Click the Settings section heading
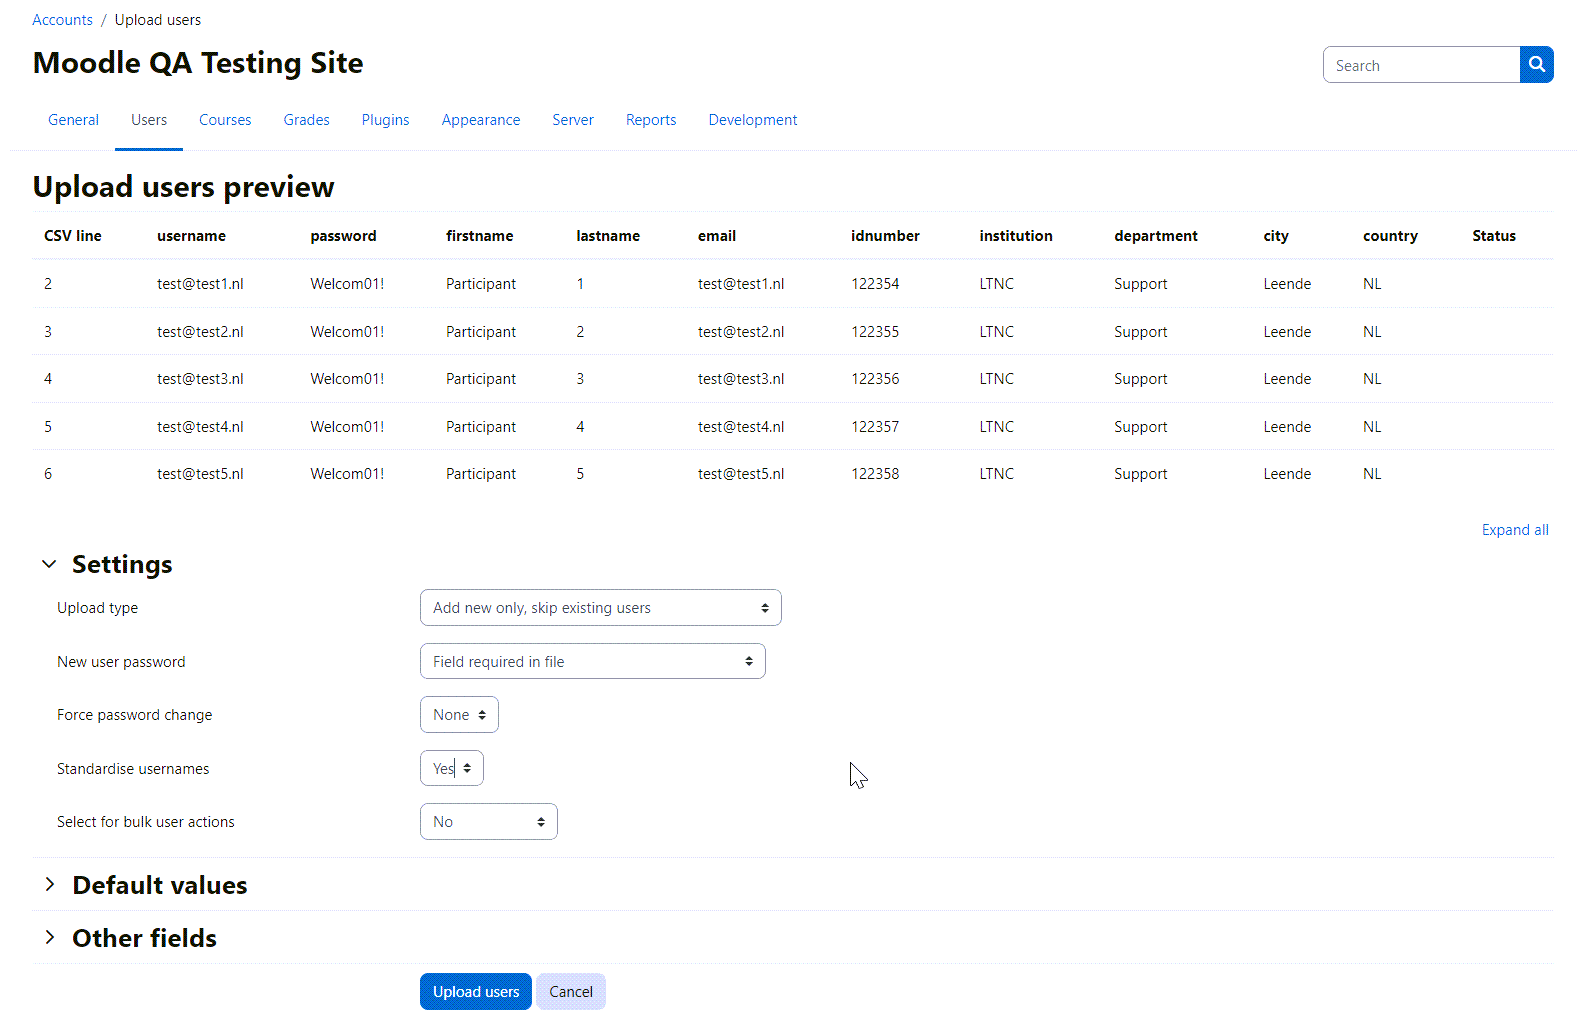This screenshot has width=1593, height=1034. [122, 564]
